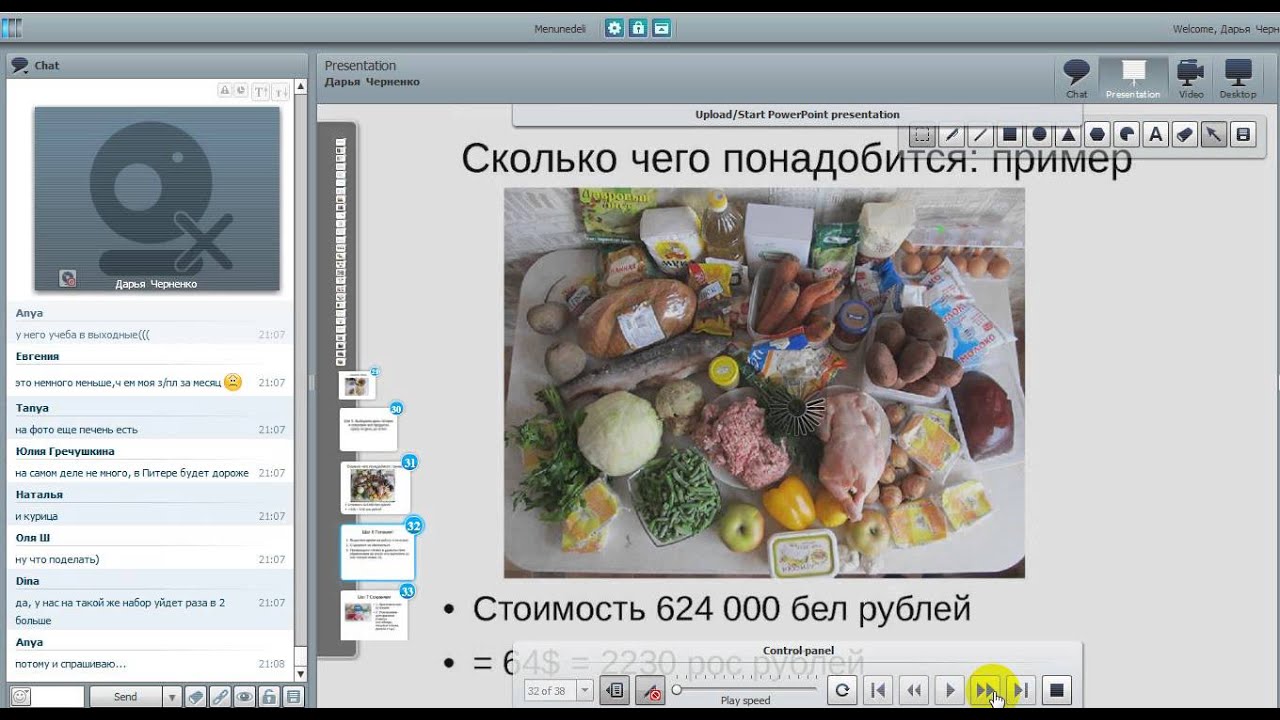
Task: Toggle the chat unlock padlock
Action: 268,696
